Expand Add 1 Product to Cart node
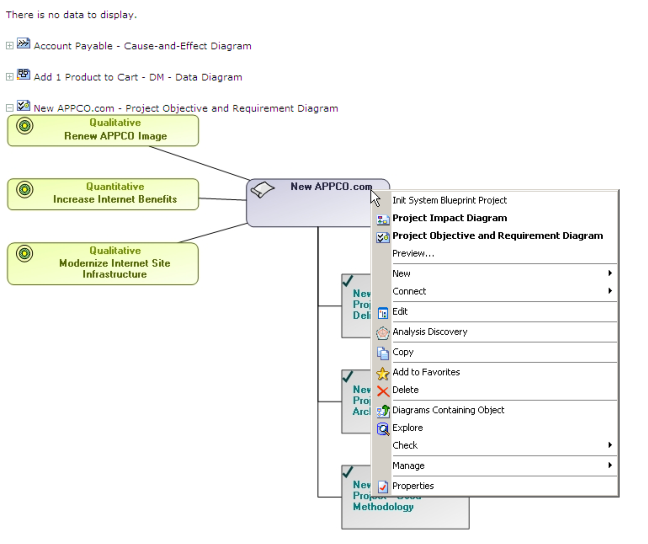This screenshot has height=544, width=648. point(10,77)
